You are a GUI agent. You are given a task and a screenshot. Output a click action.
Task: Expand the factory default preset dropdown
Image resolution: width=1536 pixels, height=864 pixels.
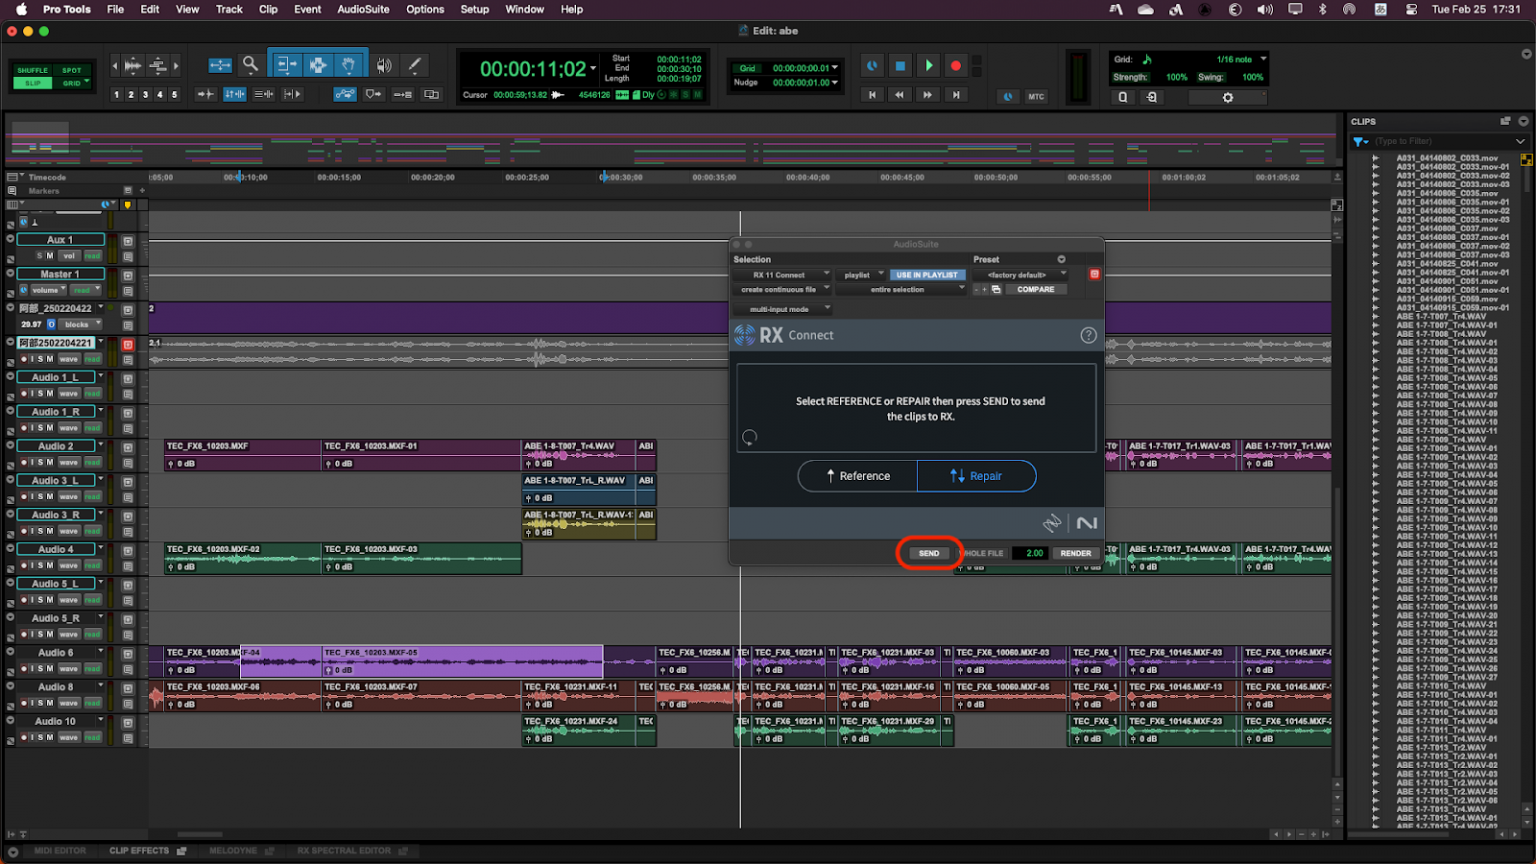1020,274
